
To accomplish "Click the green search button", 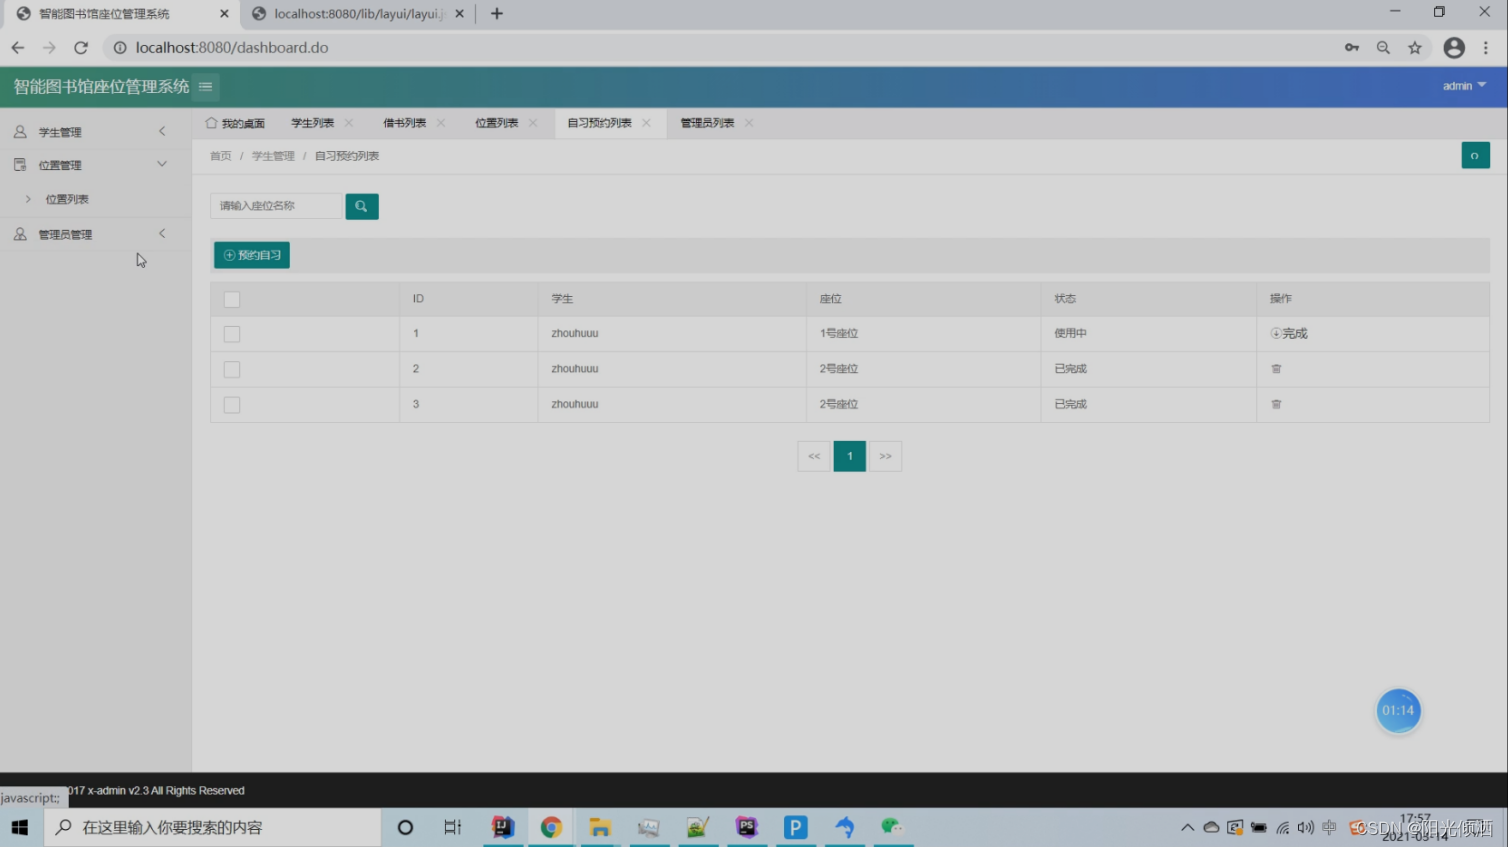I will [x=362, y=206].
